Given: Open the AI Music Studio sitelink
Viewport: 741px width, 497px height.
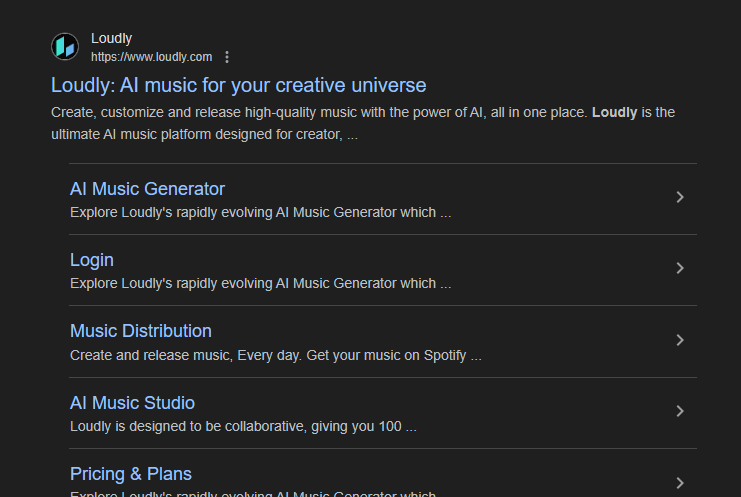Looking at the screenshot, I should point(132,403).
